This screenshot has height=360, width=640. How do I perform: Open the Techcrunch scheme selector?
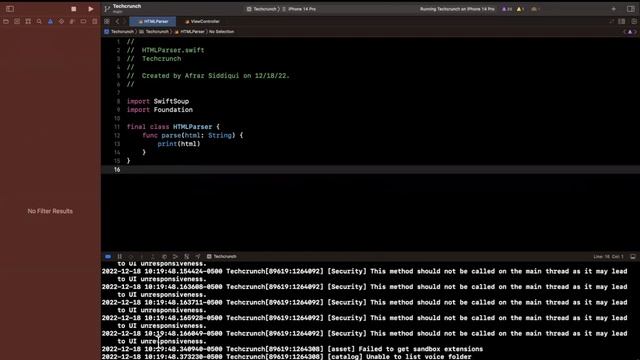(262, 9)
